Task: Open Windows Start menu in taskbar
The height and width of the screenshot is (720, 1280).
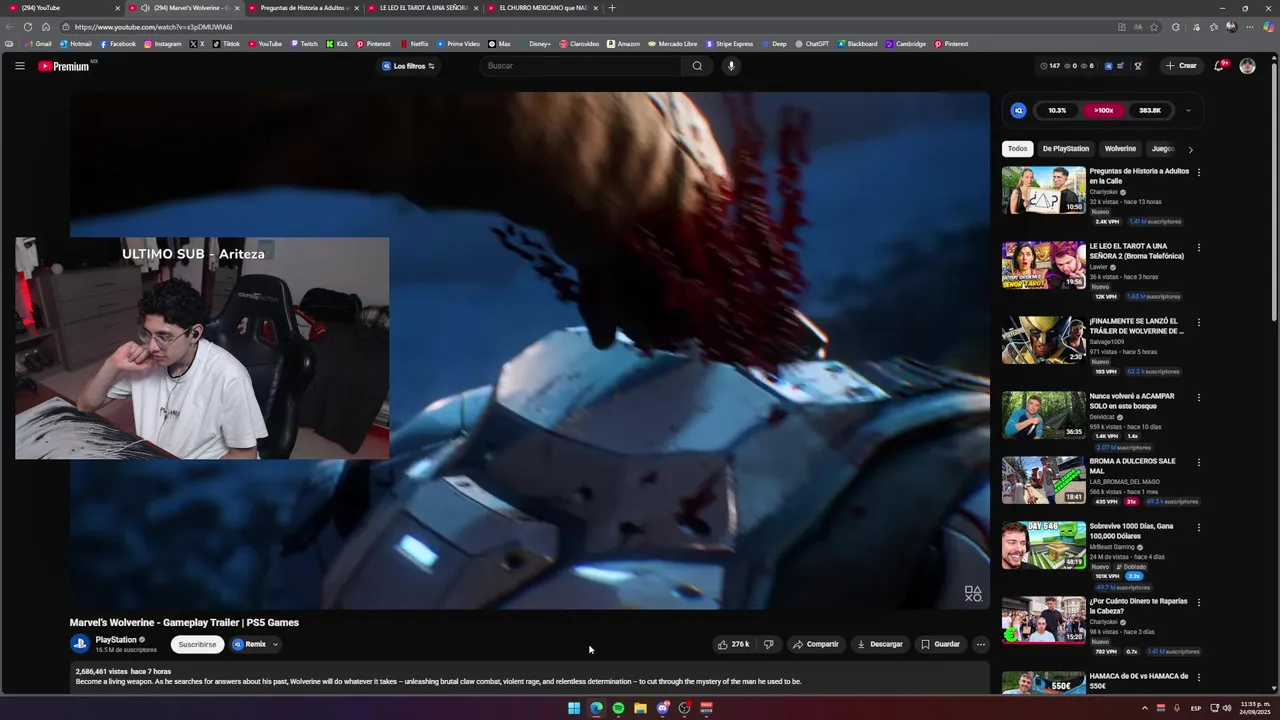Action: tap(574, 708)
